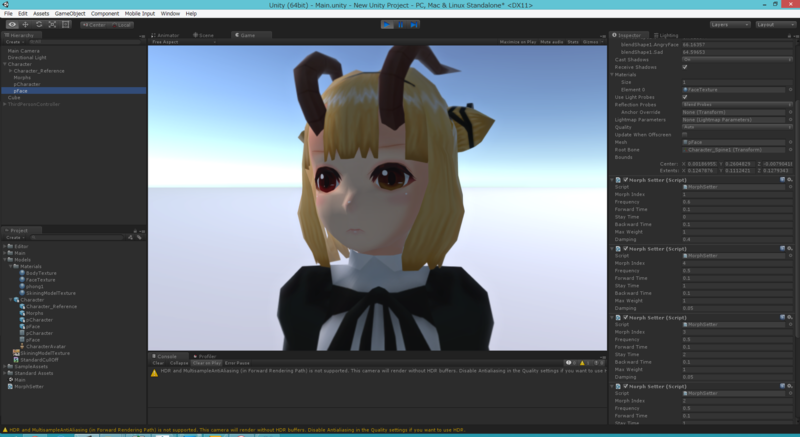Disable Morph Setter with Morph Index 4
The image size is (800, 437).
pos(626,249)
